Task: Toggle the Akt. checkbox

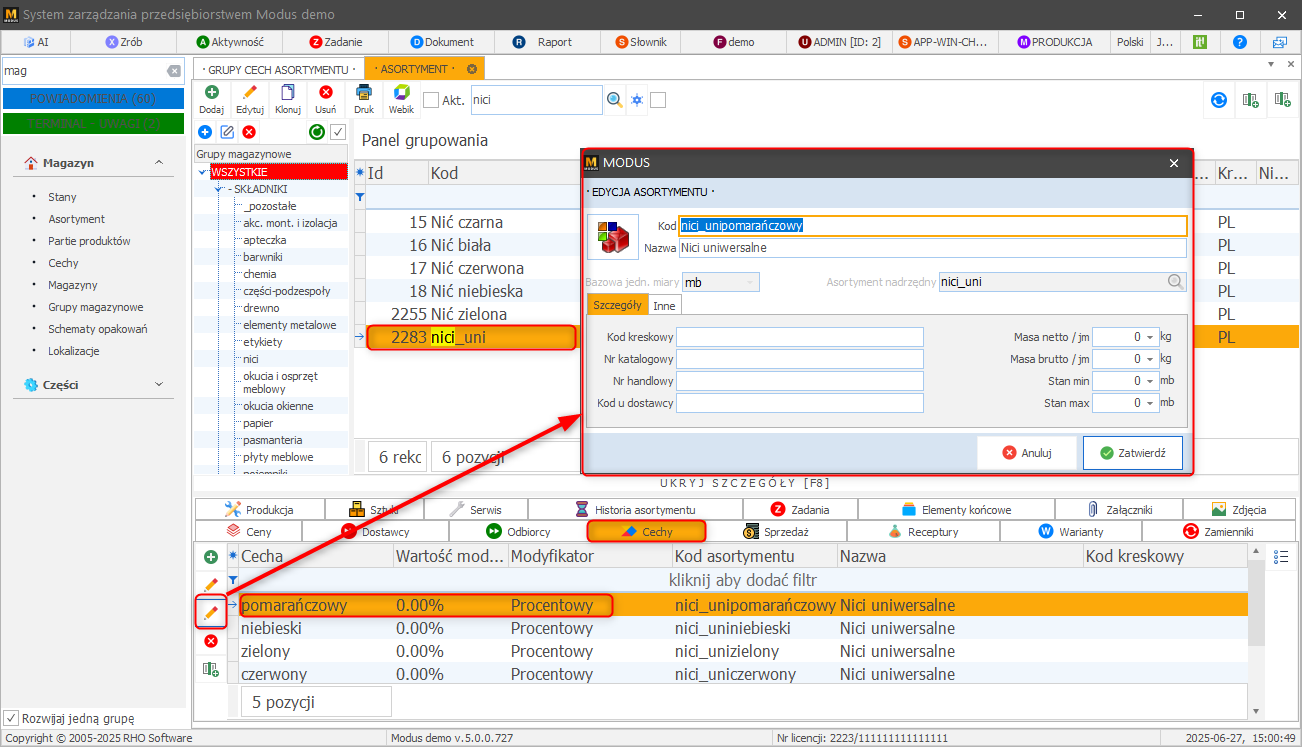Action: point(431,100)
